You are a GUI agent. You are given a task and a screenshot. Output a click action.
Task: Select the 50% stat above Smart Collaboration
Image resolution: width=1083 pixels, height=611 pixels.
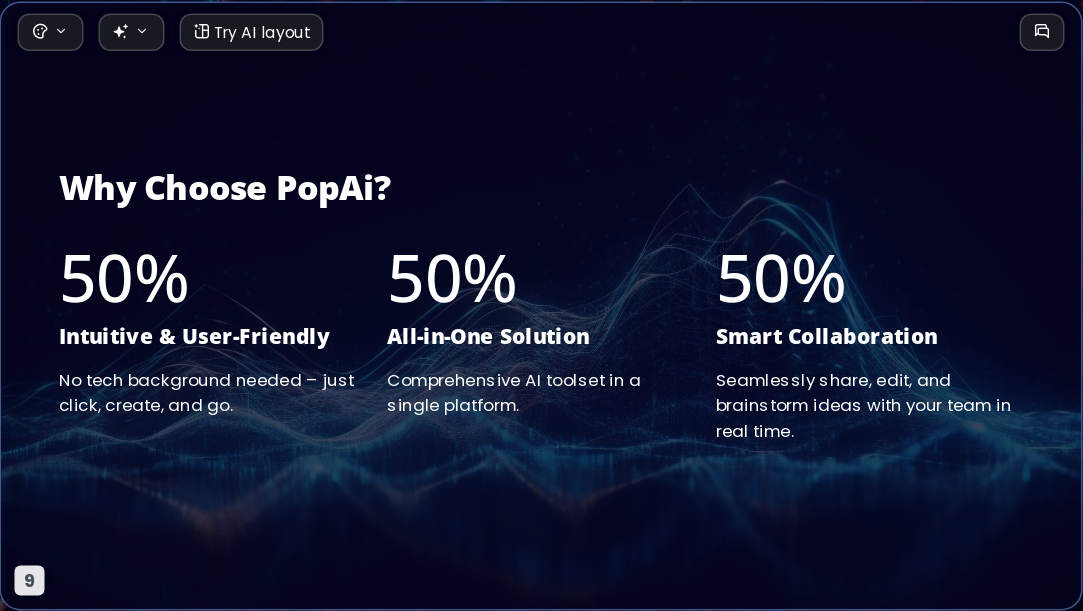tap(781, 279)
